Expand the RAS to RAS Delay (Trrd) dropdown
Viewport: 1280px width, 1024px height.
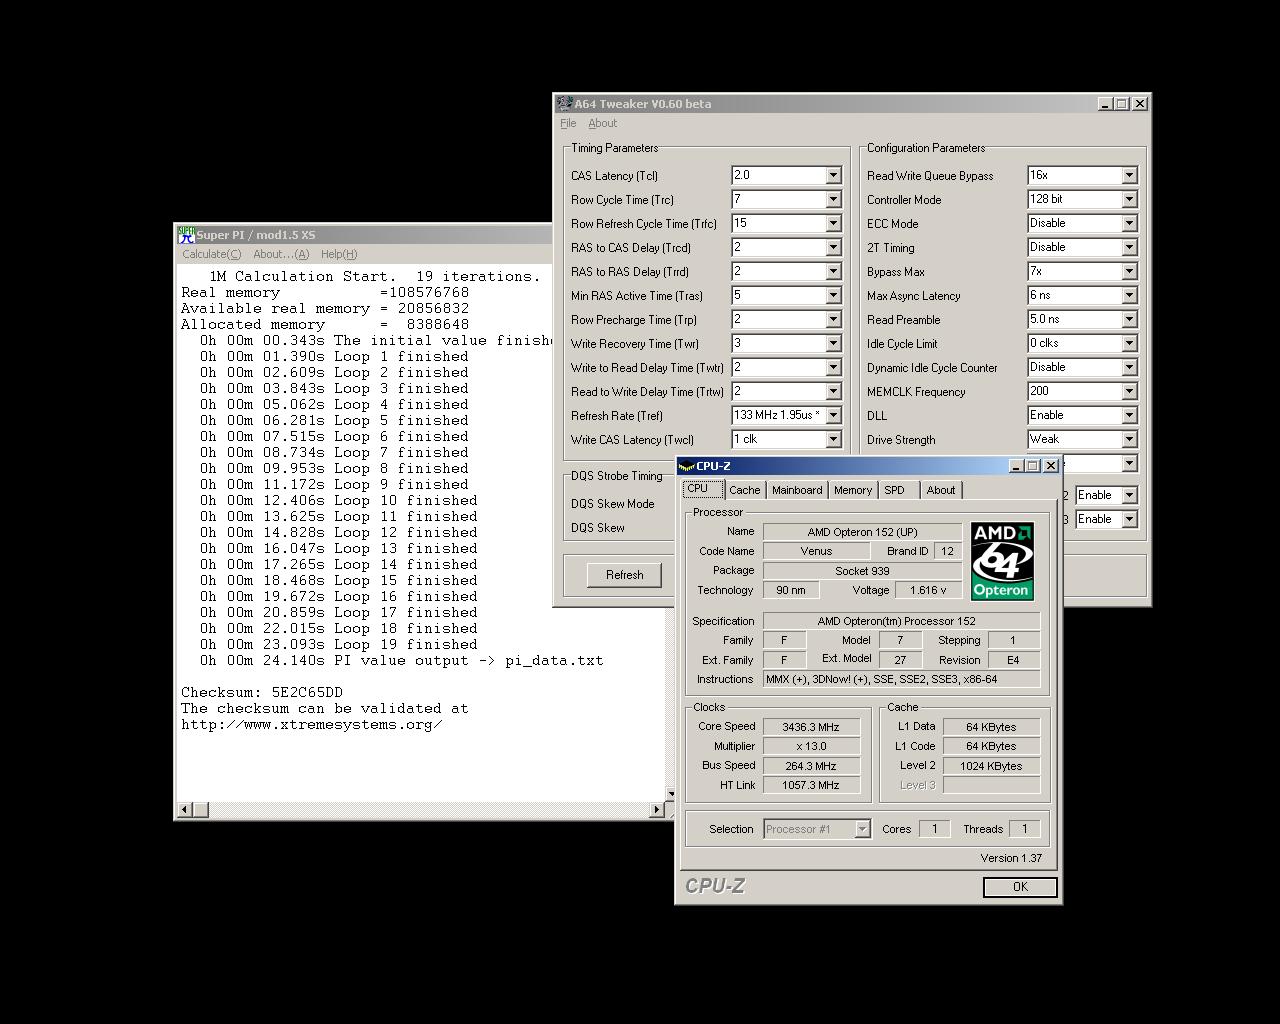(833, 271)
